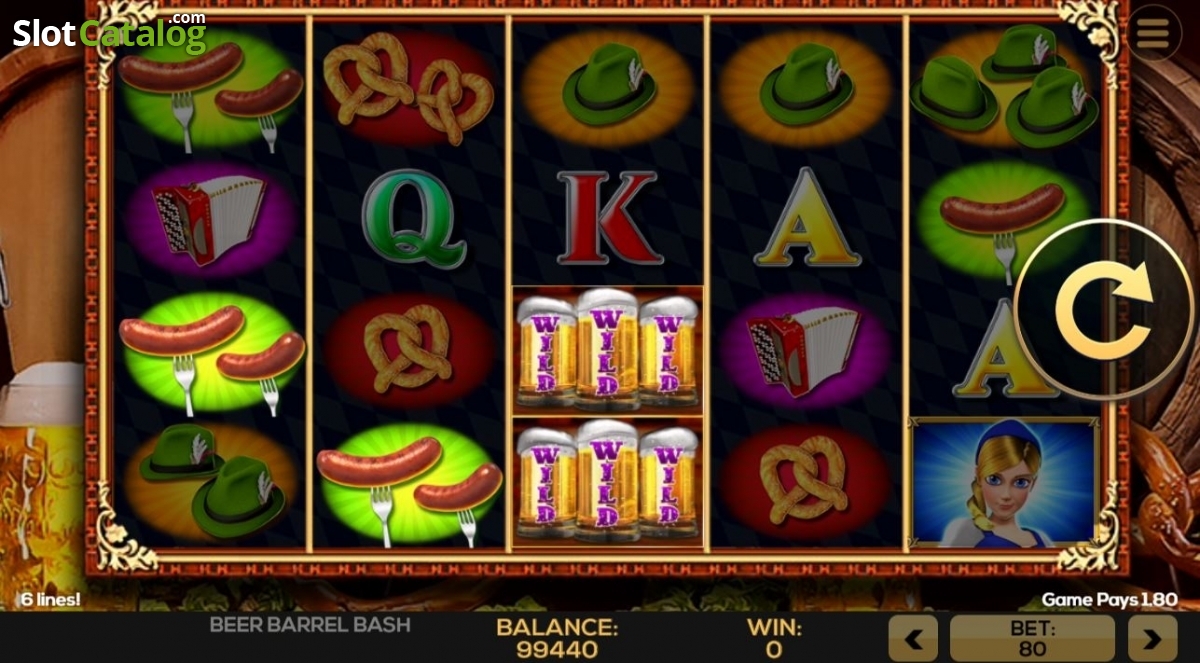Click the BALANCE 99440 display
The height and width of the screenshot is (663, 1200).
point(557,638)
